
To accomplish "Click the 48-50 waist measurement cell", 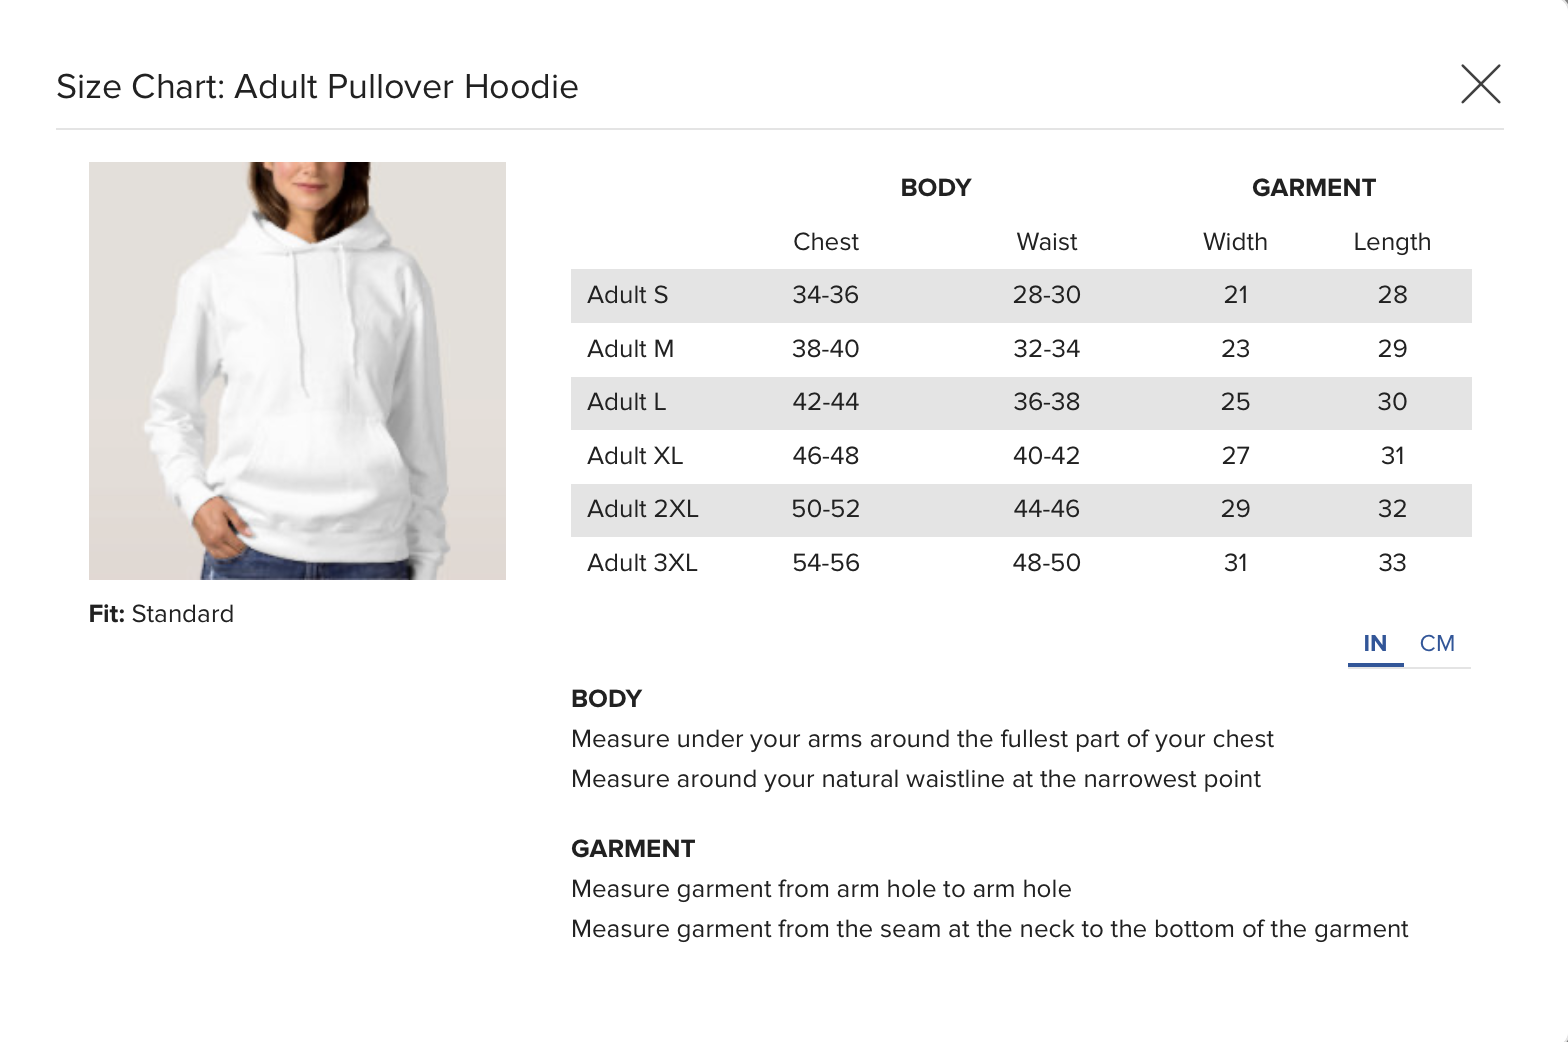I will point(1046,563).
